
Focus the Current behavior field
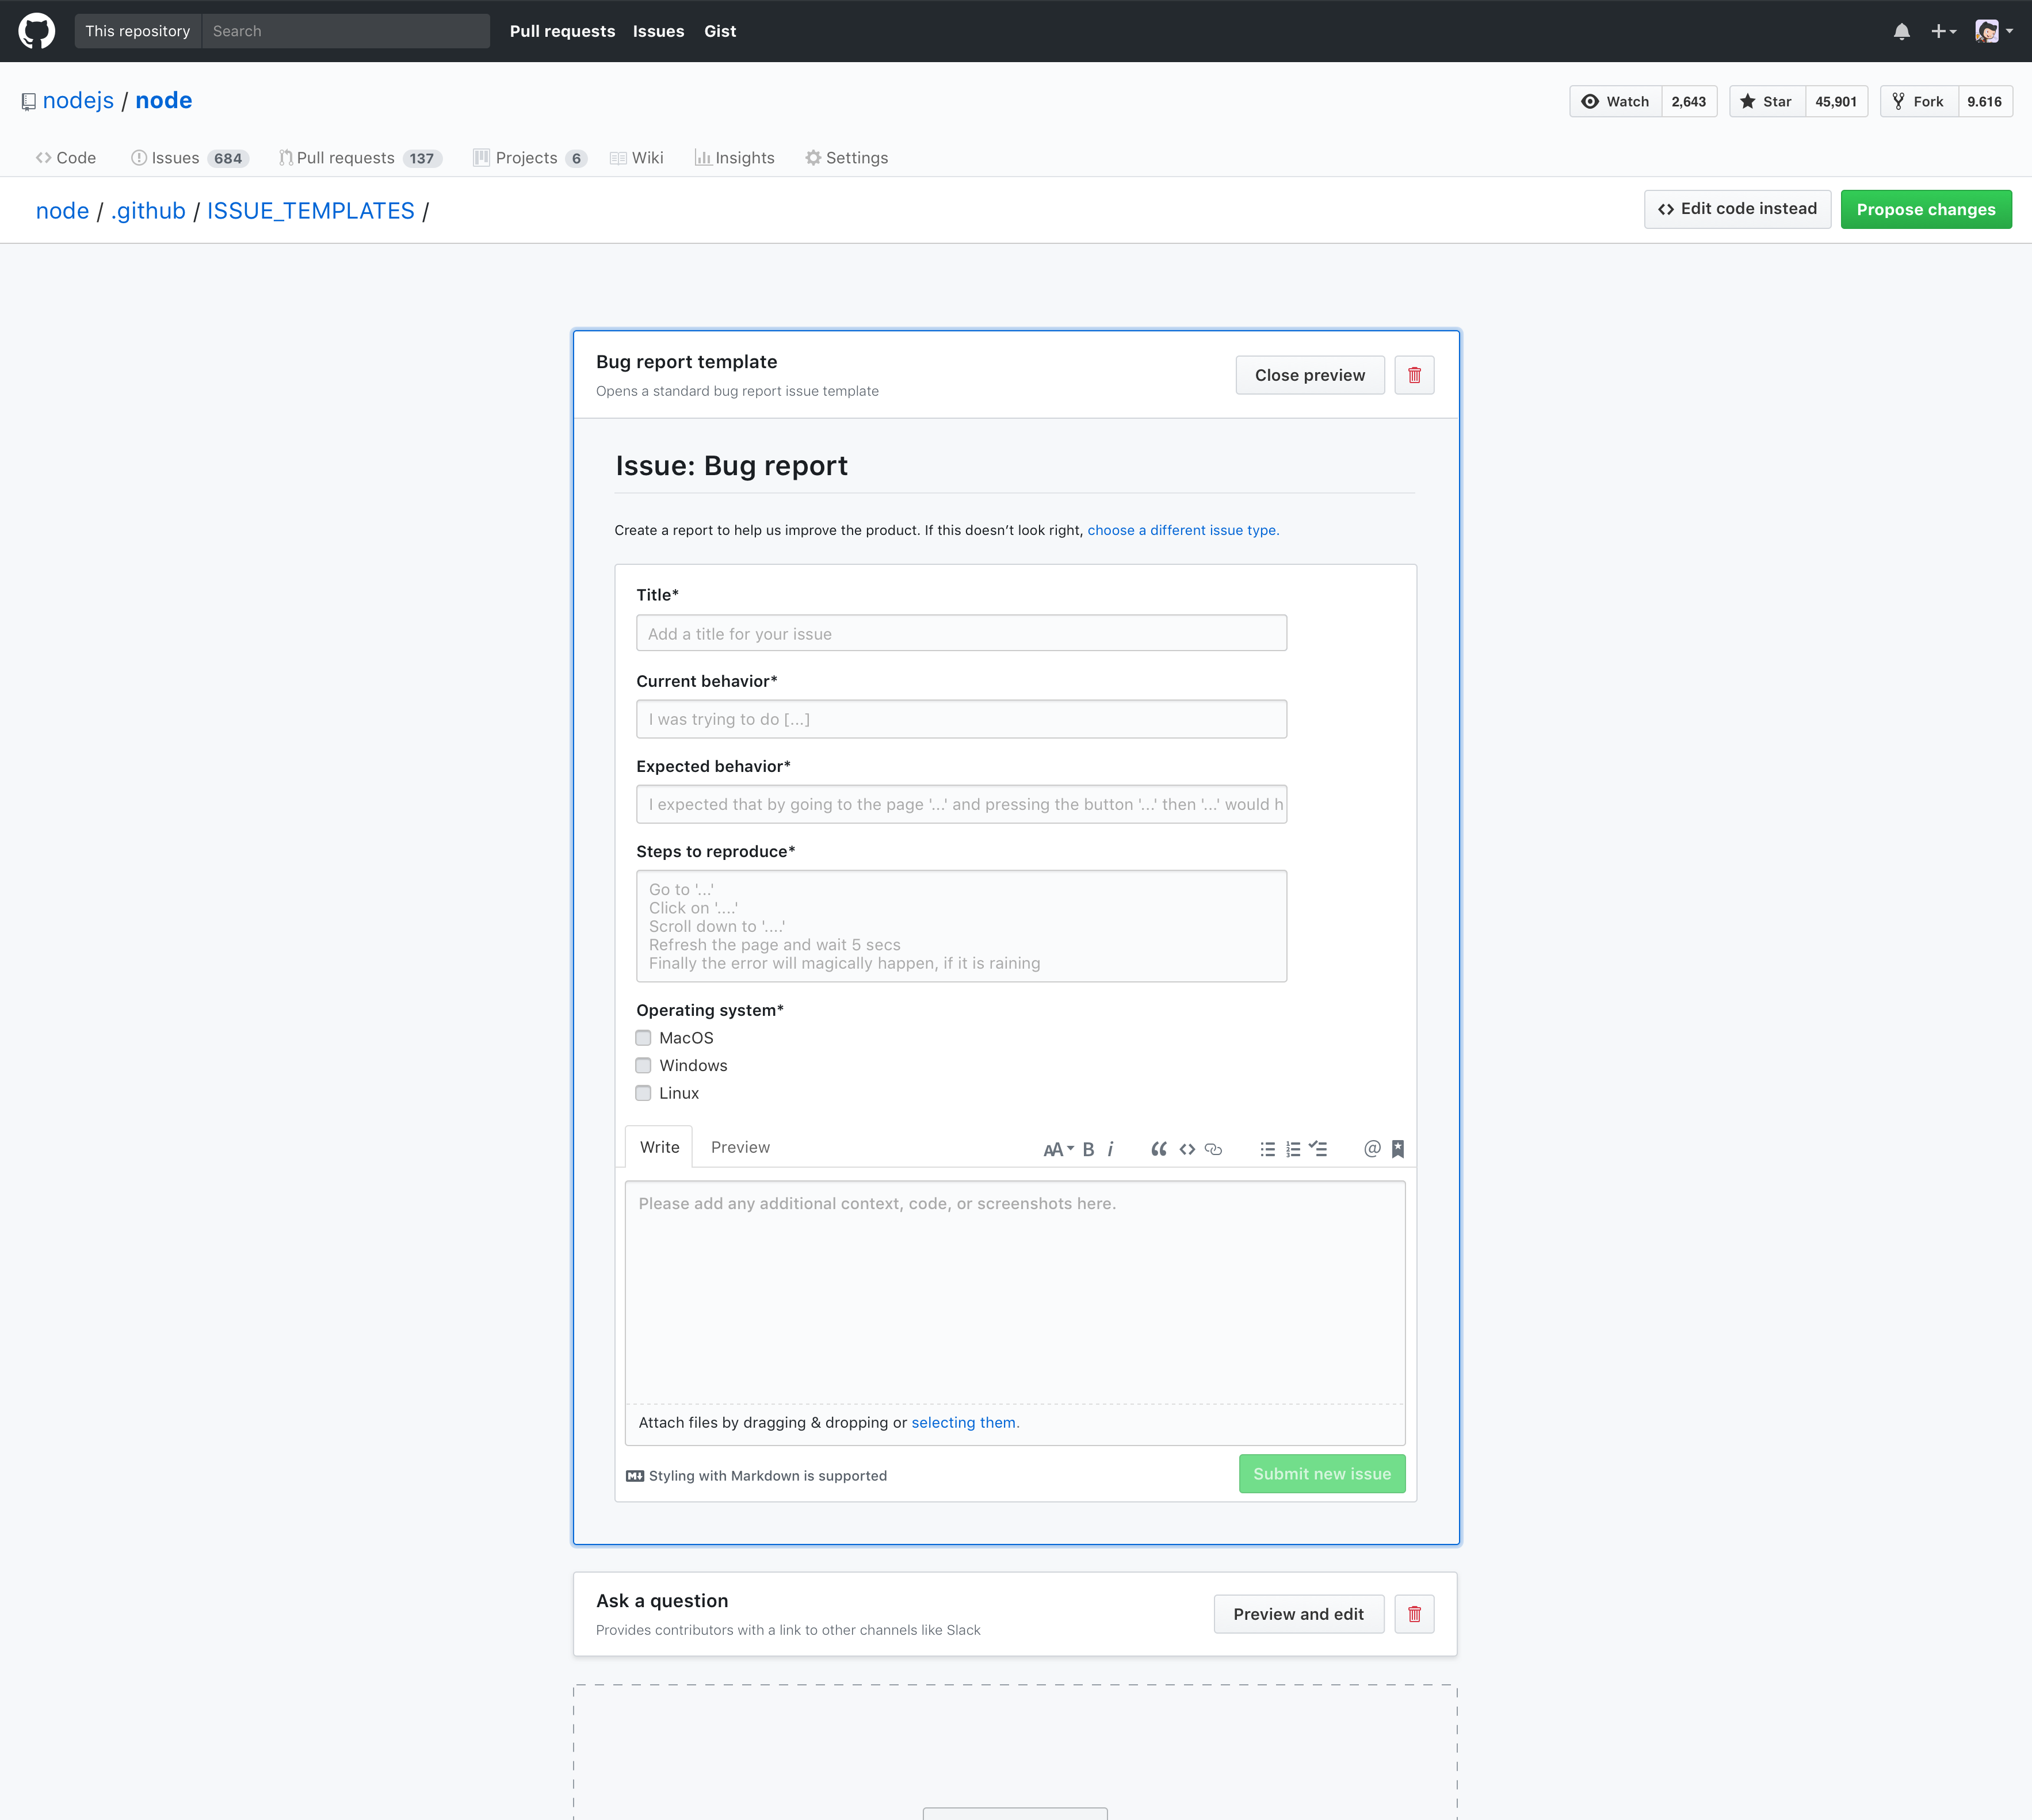click(x=961, y=719)
